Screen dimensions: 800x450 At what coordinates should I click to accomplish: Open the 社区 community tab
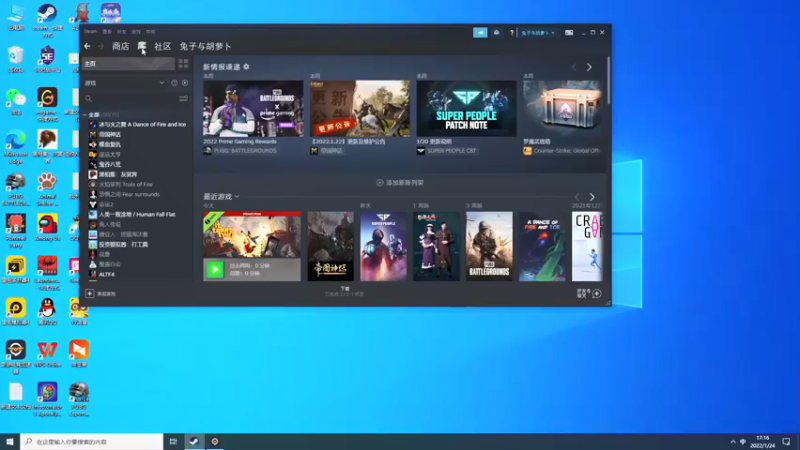click(x=163, y=46)
